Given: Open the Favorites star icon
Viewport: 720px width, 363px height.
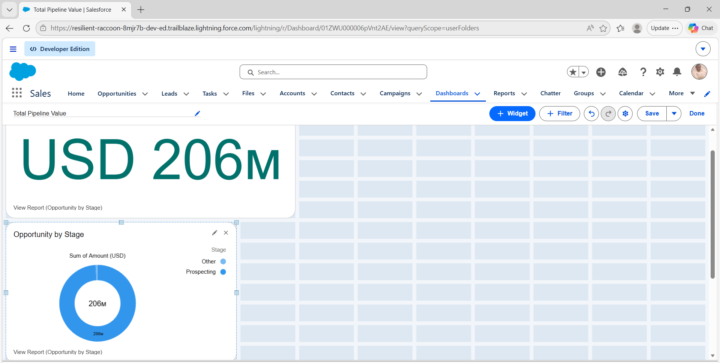Looking at the screenshot, I should (573, 72).
